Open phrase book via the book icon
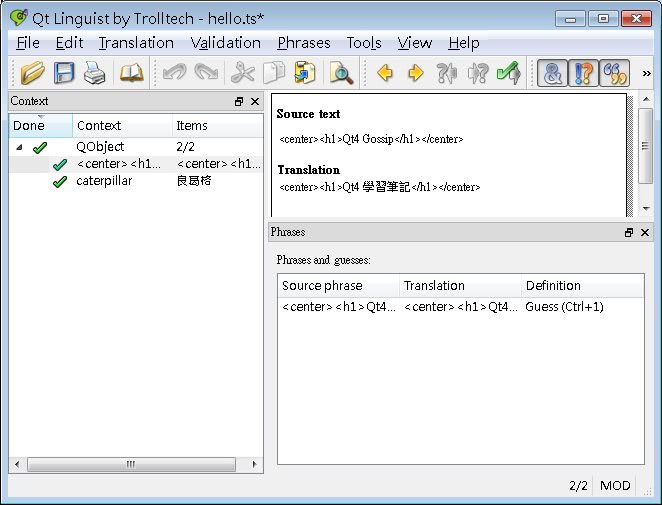 click(132, 73)
